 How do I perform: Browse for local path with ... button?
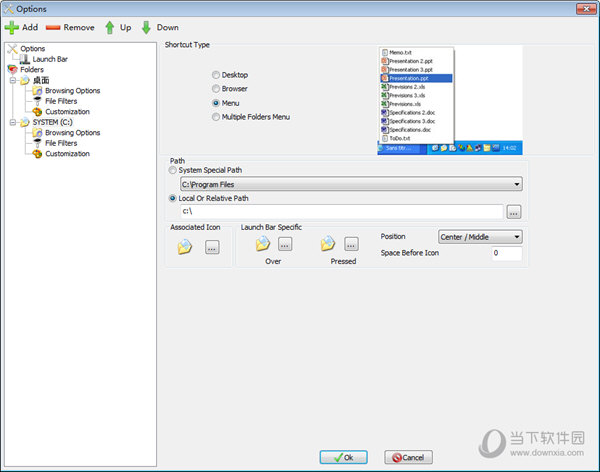tap(514, 212)
